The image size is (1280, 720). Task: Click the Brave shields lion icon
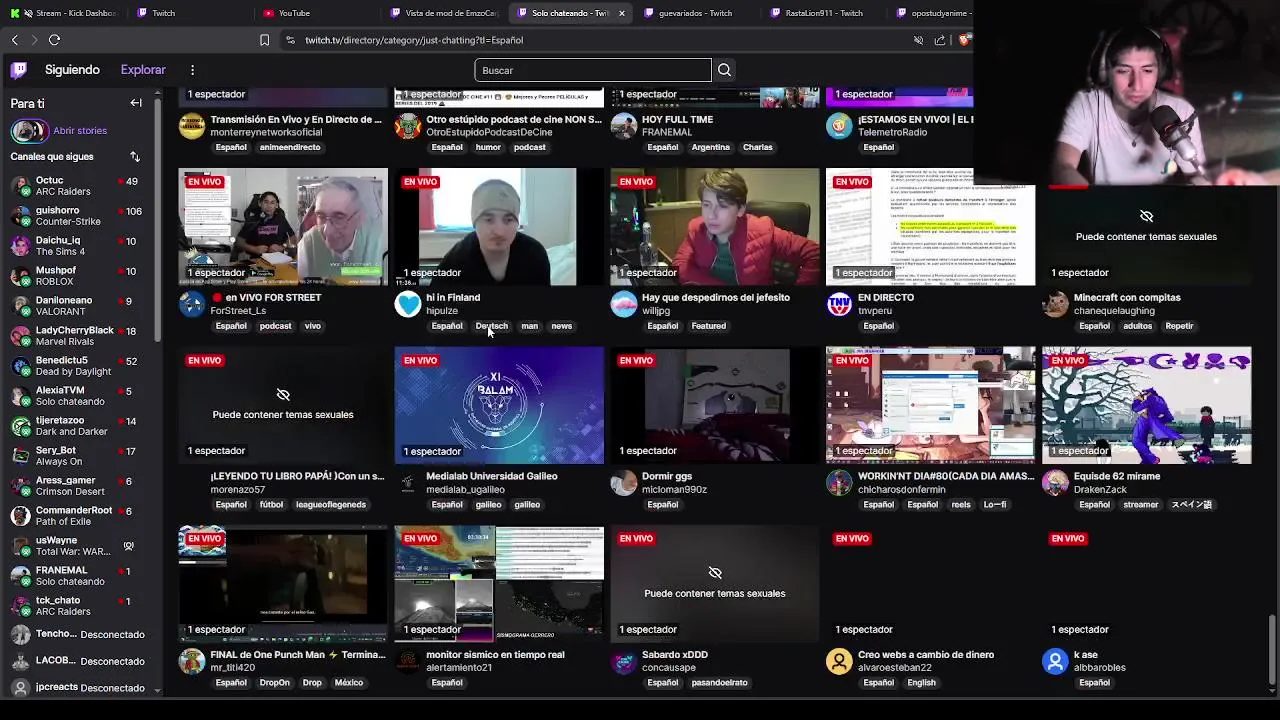tap(963, 40)
